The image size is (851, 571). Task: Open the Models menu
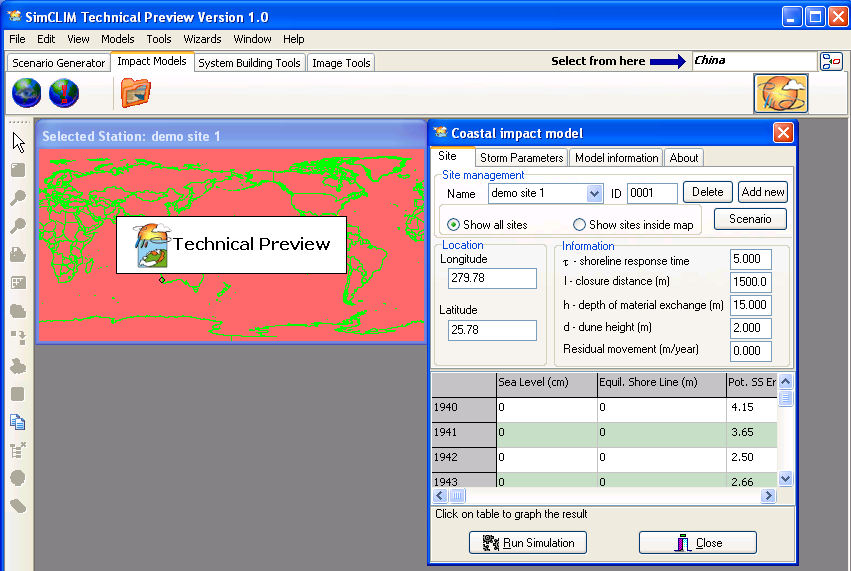(x=117, y=39)
